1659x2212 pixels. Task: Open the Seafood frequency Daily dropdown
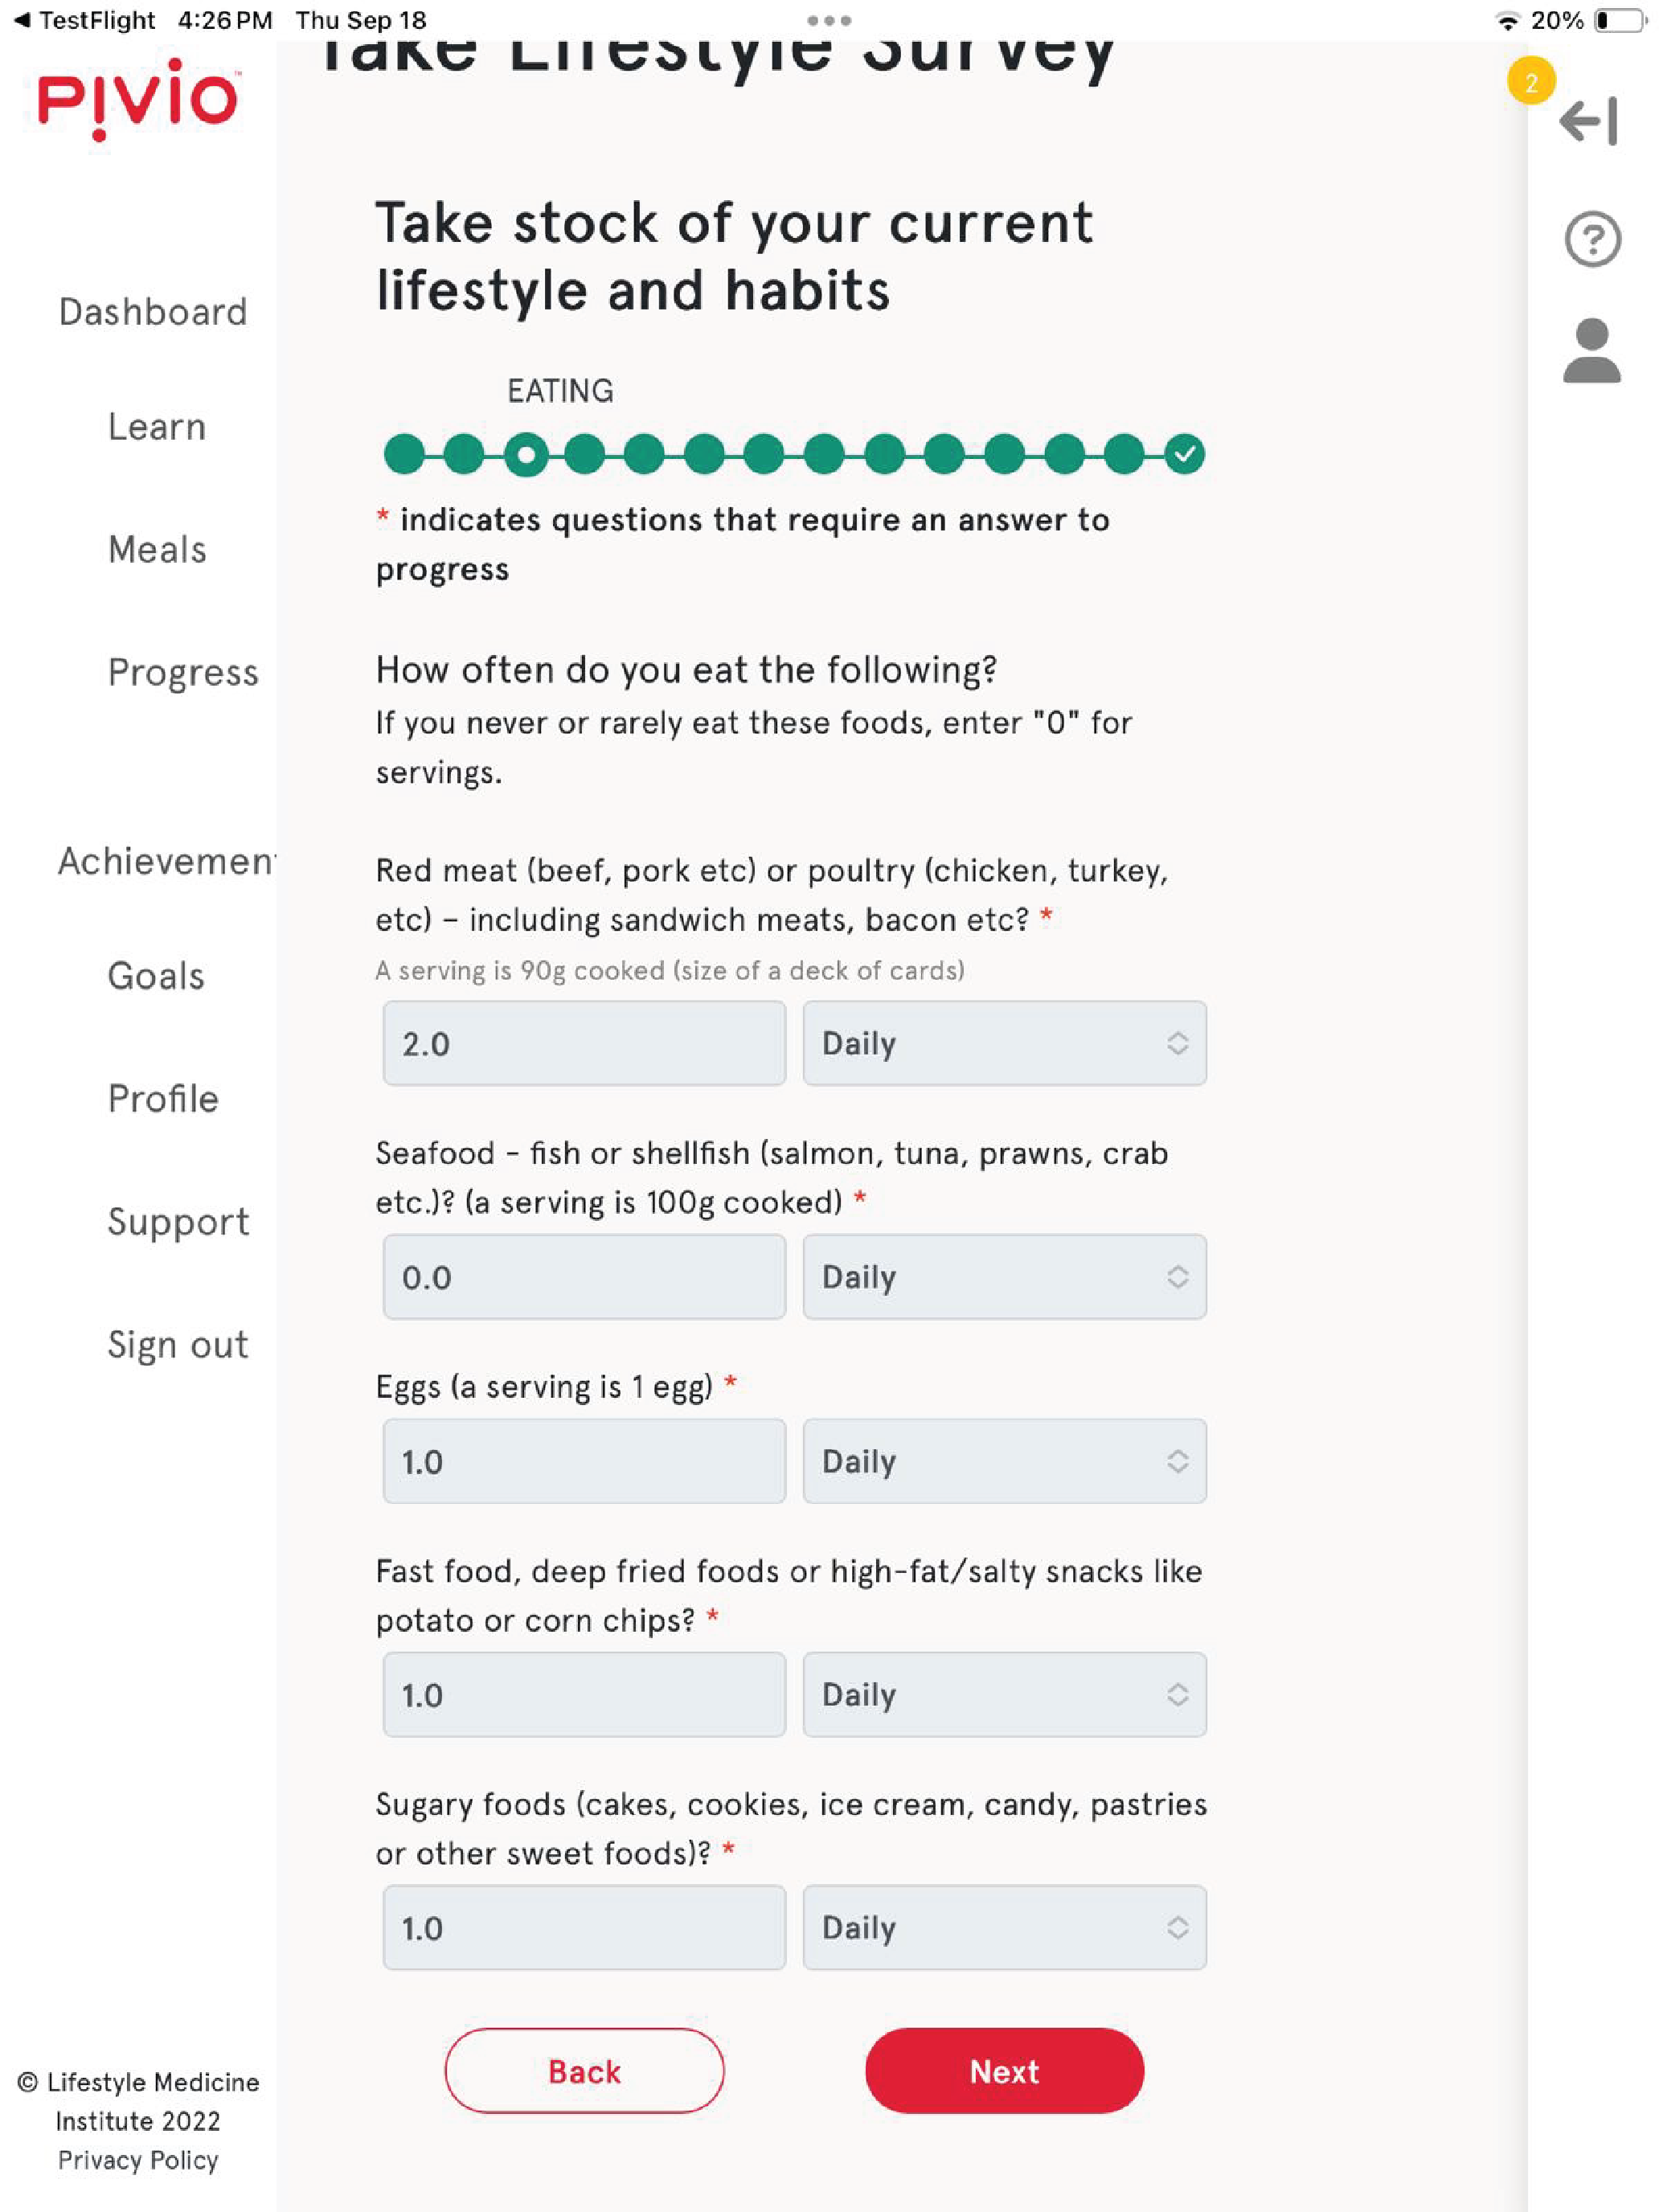click(x=1004, y=1277)
